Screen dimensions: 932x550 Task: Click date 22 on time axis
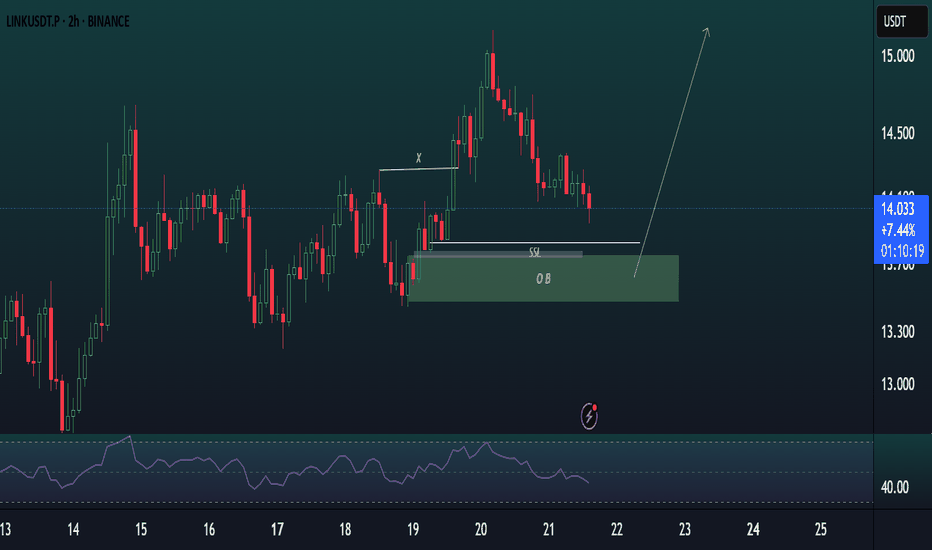pos(617,529)
